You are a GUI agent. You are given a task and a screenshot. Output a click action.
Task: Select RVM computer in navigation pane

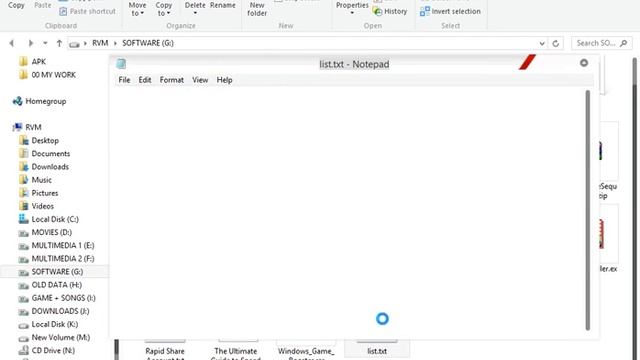[x=33, y=127]
